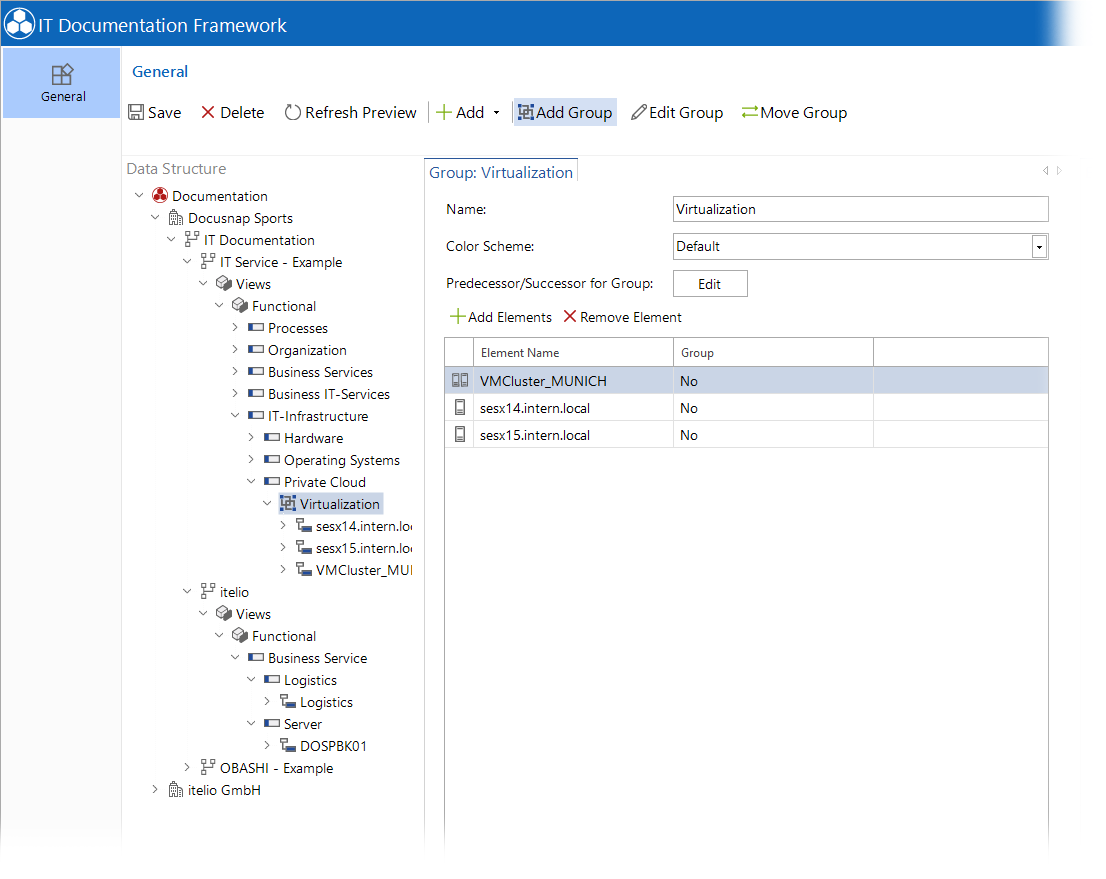Open the Add dropdown arrow
This screenshot has height=879, width=1106.
(497, 113)
